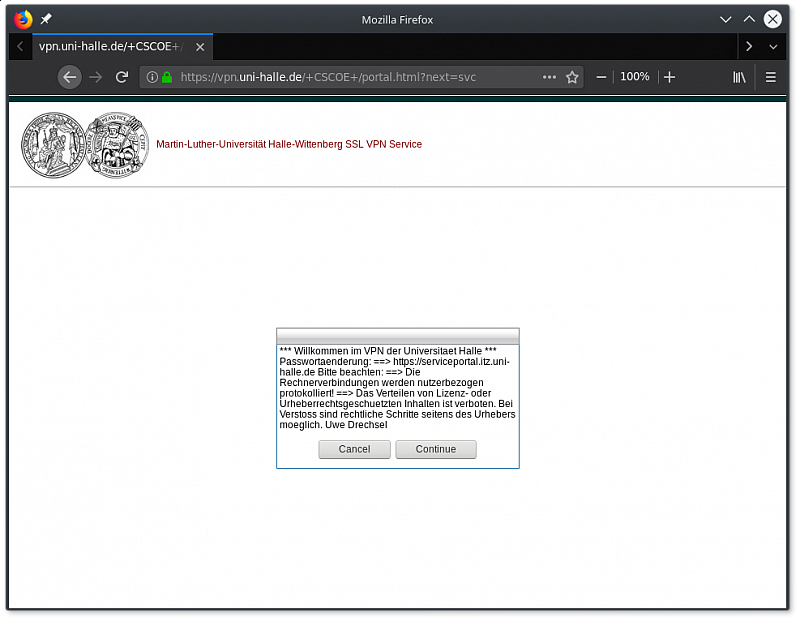Maximize window with the up chevron

pyautogui.click(x=749, y=19)
